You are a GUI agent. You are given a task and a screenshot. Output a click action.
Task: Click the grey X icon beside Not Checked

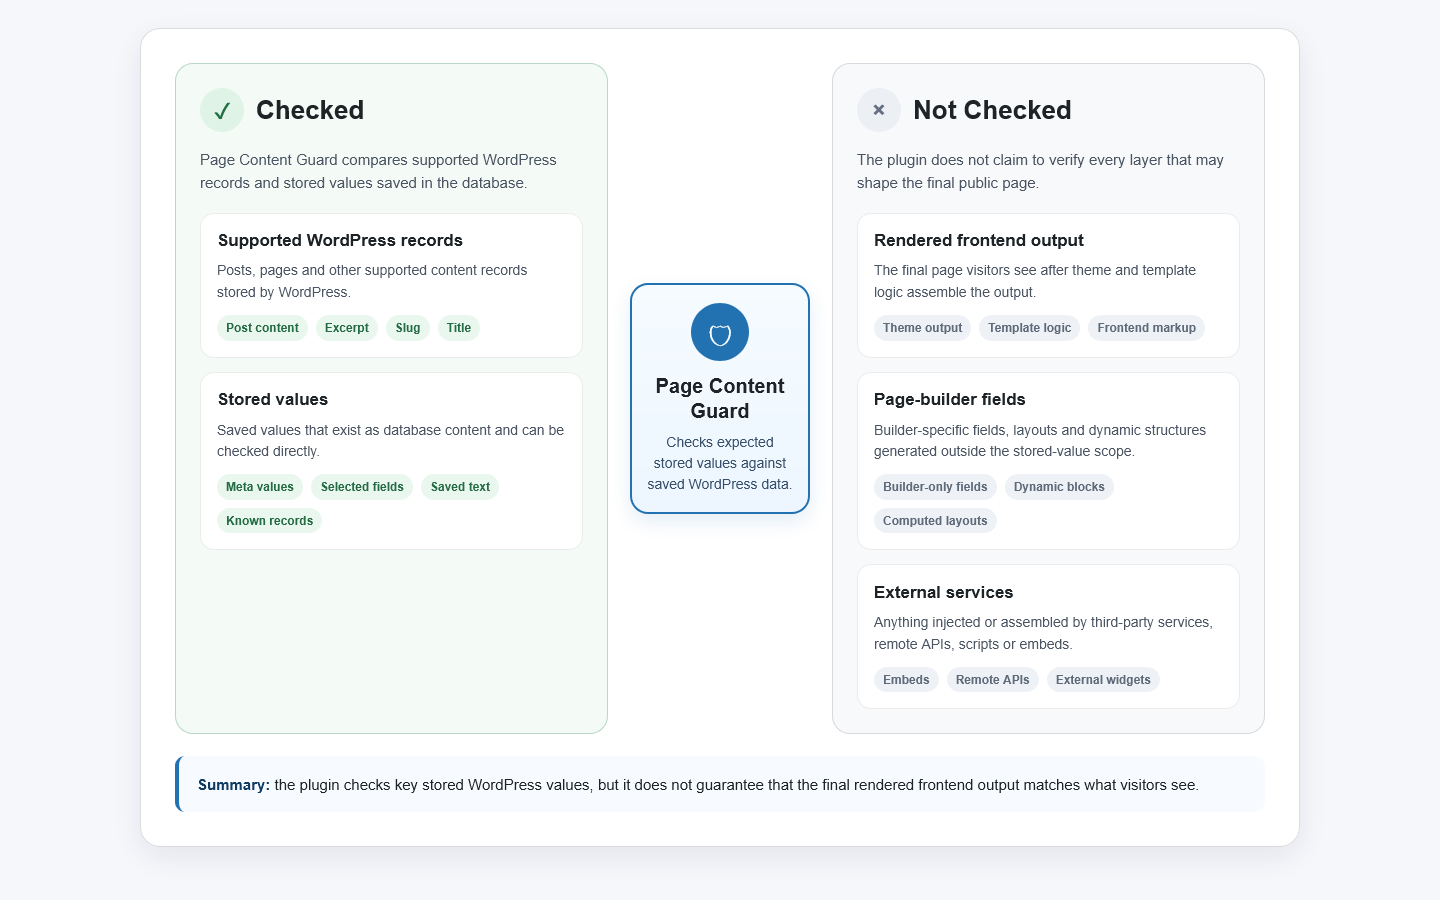[879, 110]
